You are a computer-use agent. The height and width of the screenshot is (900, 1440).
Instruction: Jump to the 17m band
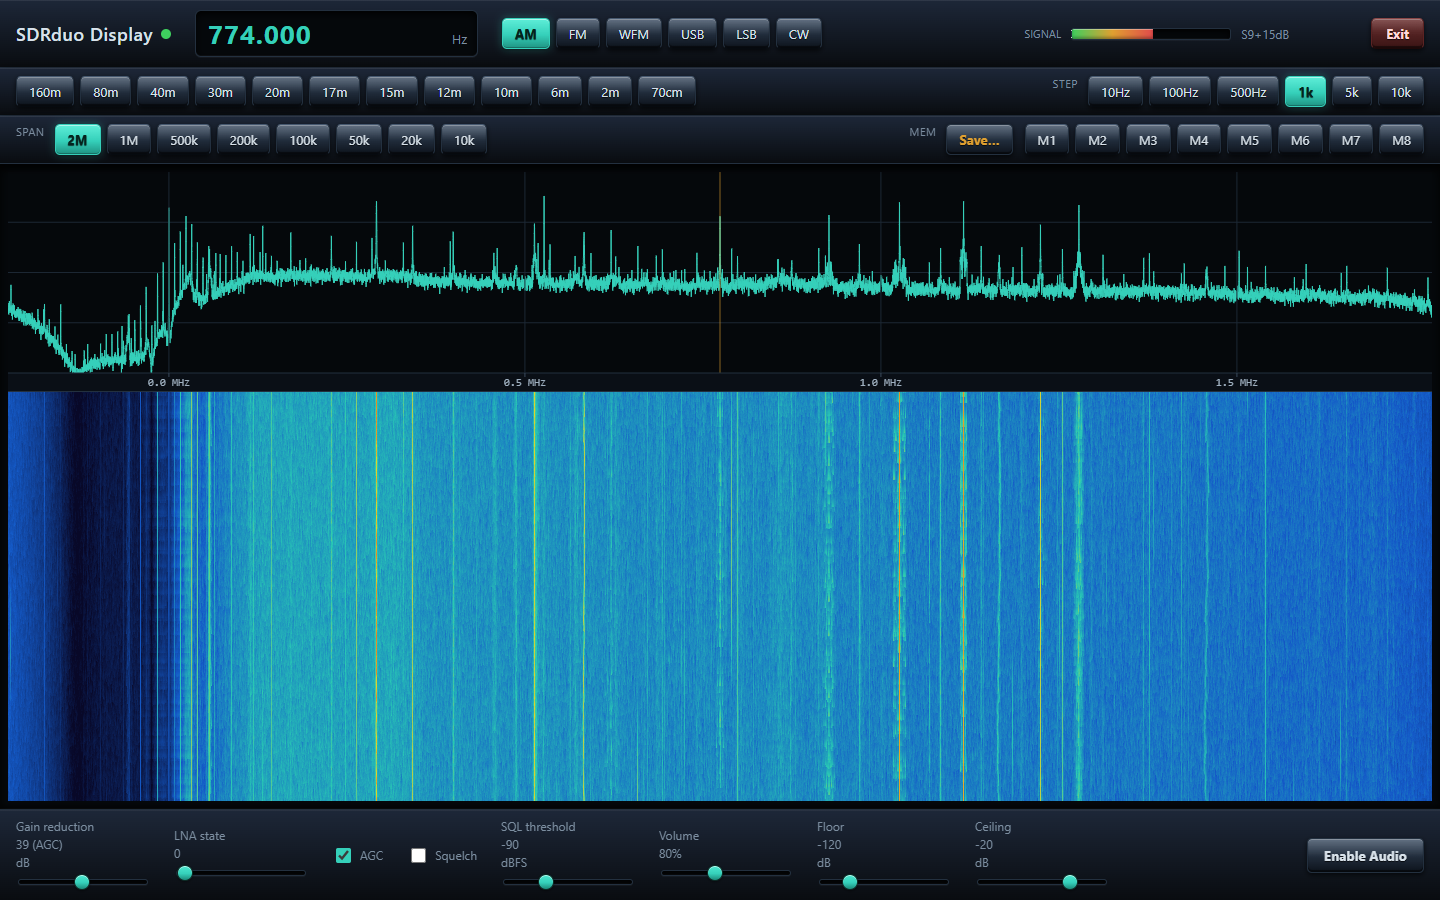click(335, 92)
